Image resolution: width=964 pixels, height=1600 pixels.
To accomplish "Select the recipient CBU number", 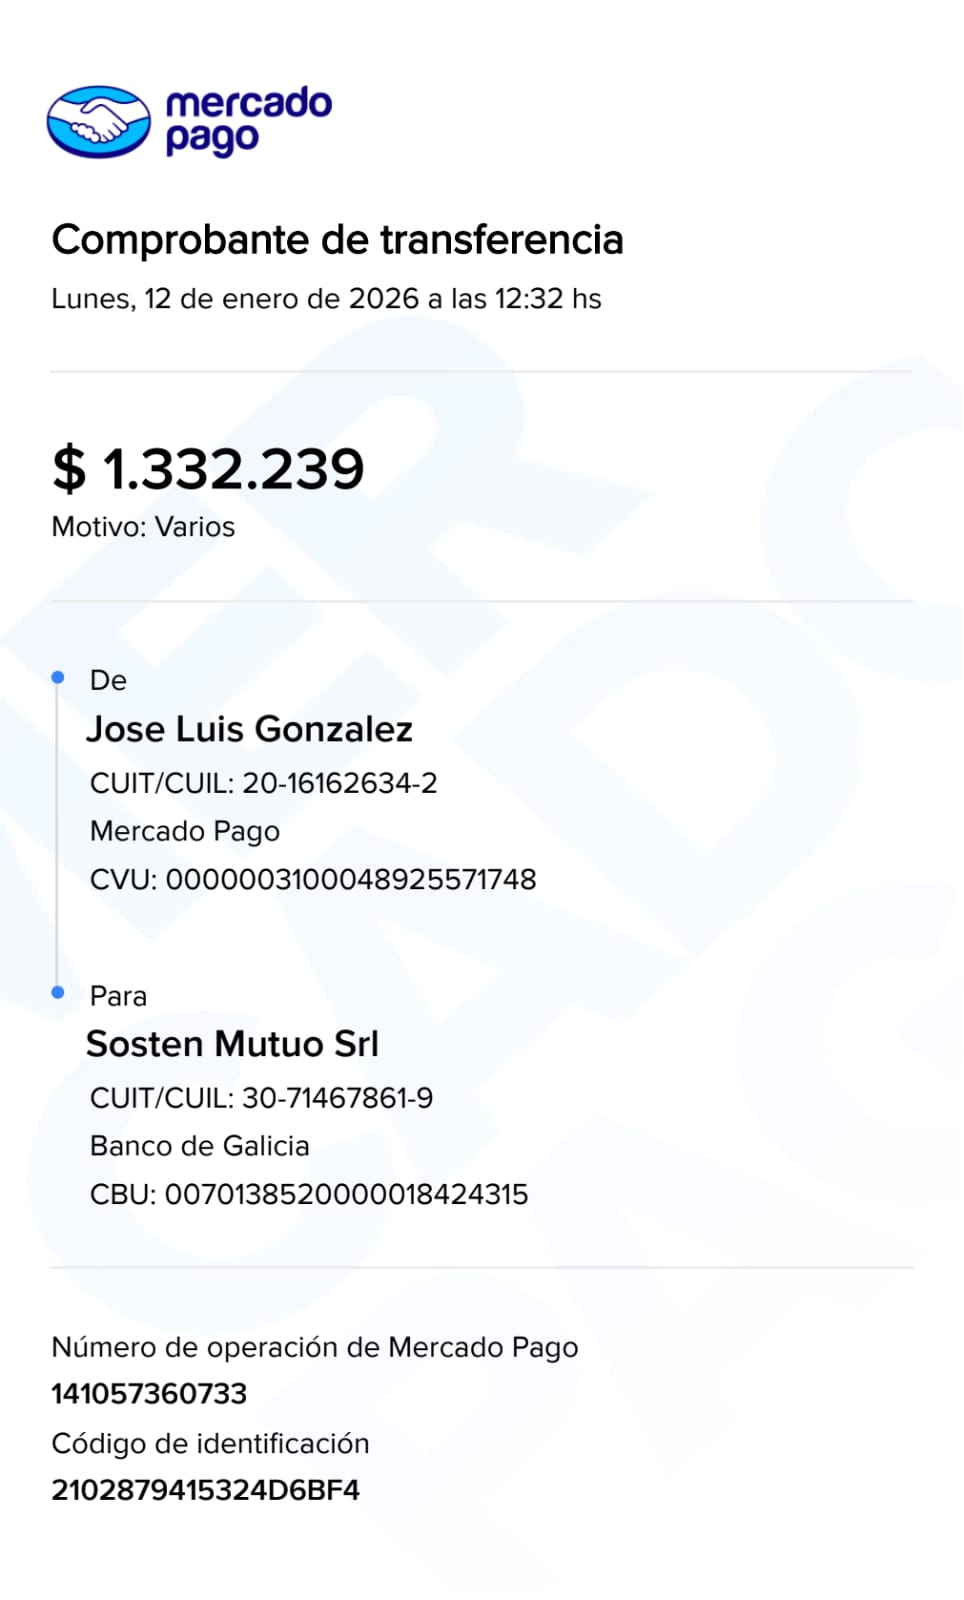I will click(x=345, y=1194).
